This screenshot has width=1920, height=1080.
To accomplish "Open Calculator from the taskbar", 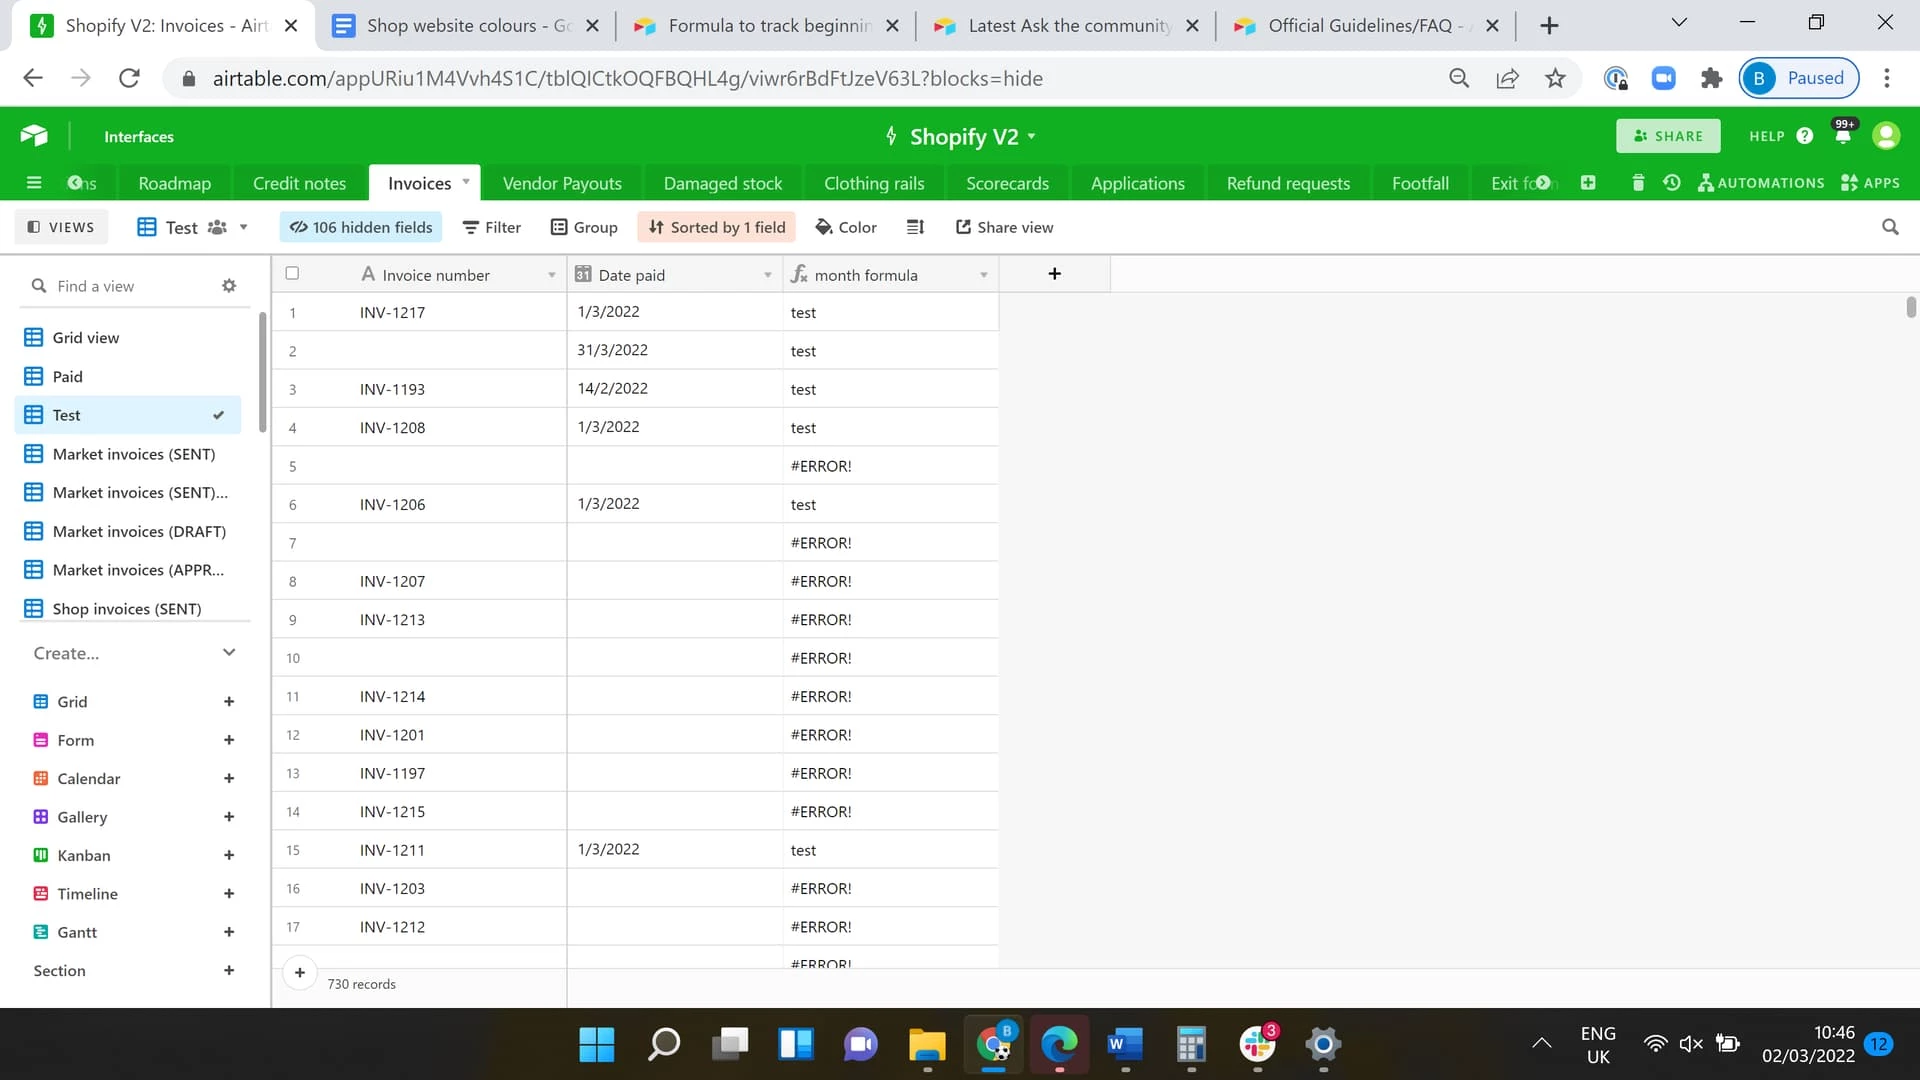I will [x=1191, y=1045].
